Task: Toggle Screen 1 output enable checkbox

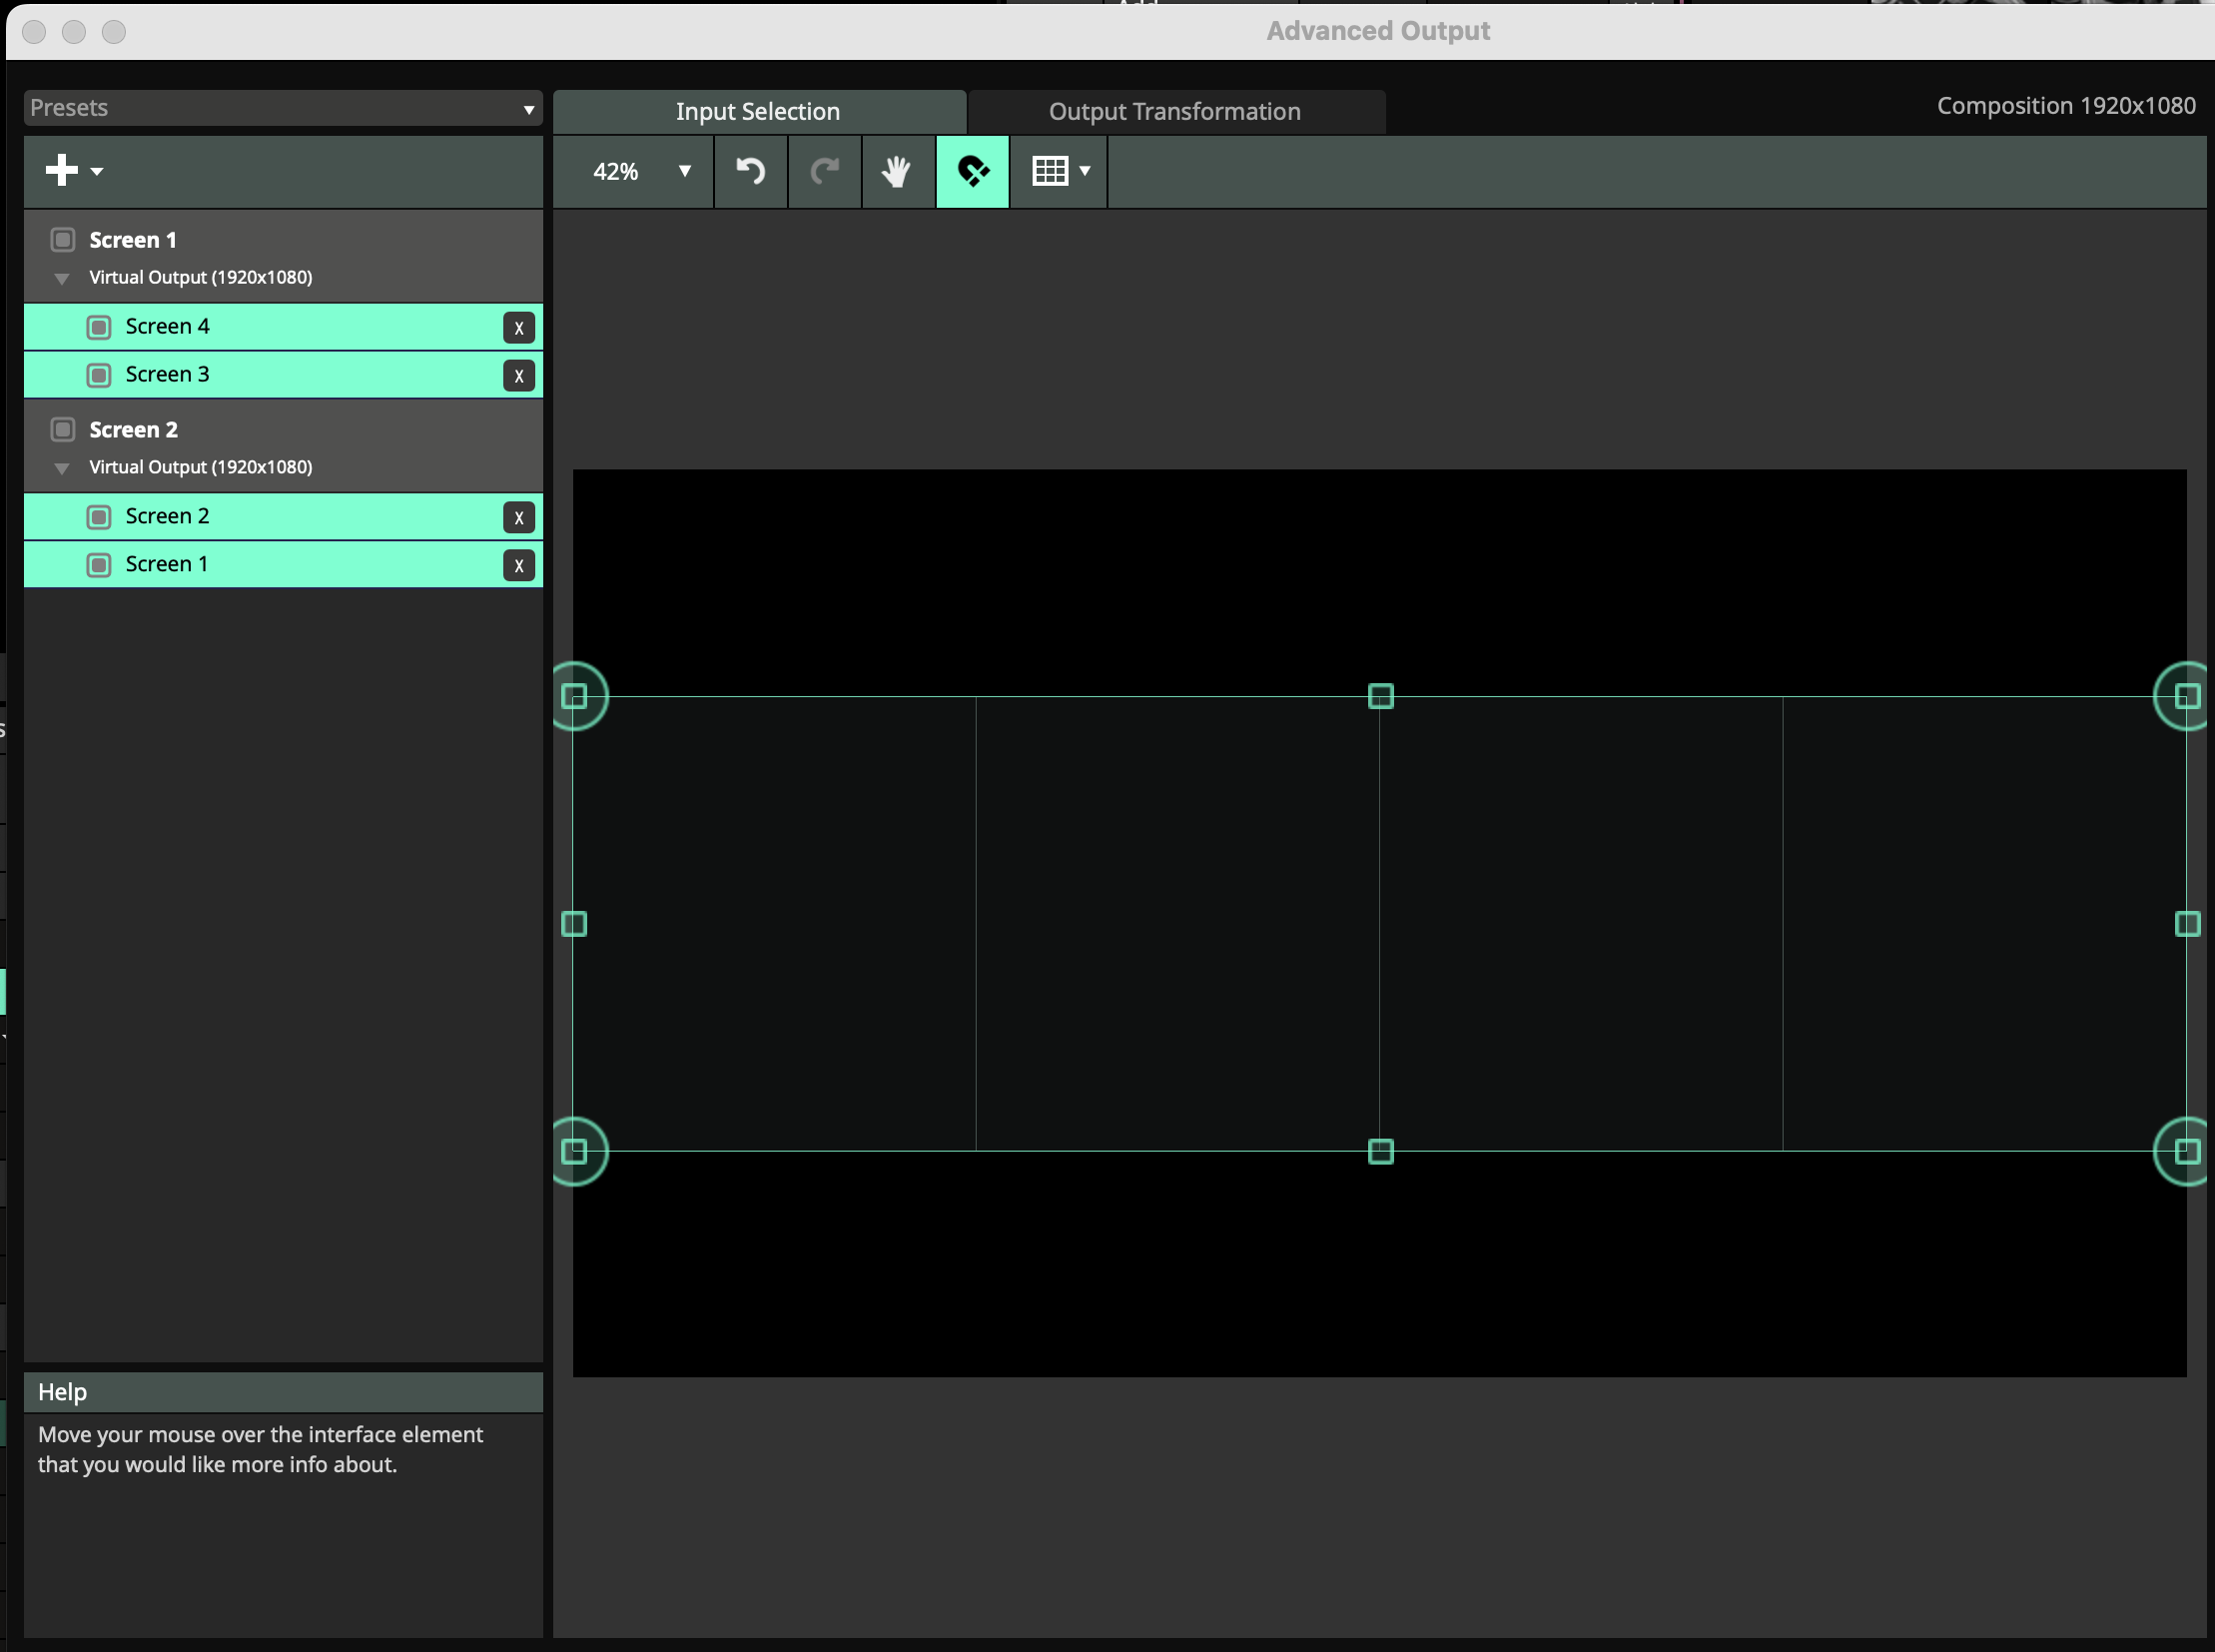Action: click(x=63, y=240)
